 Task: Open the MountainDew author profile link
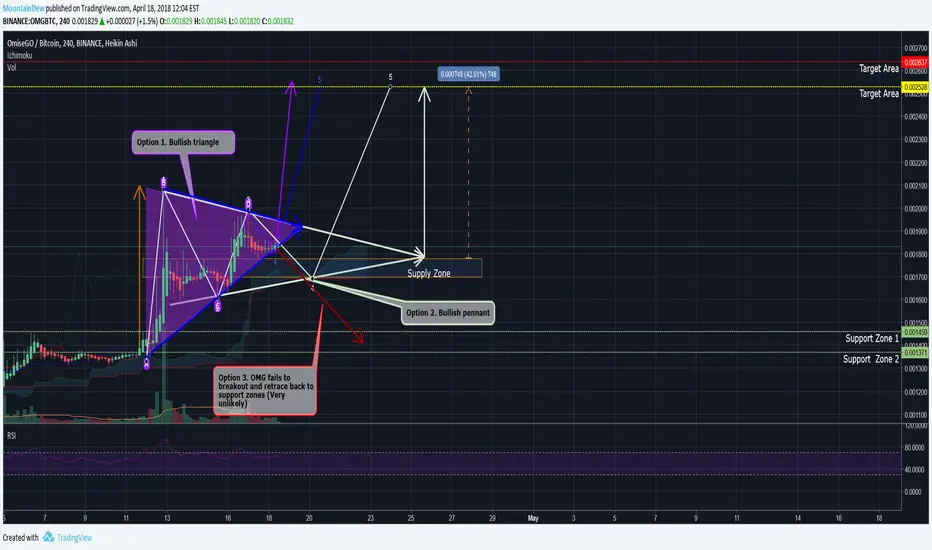coord(23,8)
